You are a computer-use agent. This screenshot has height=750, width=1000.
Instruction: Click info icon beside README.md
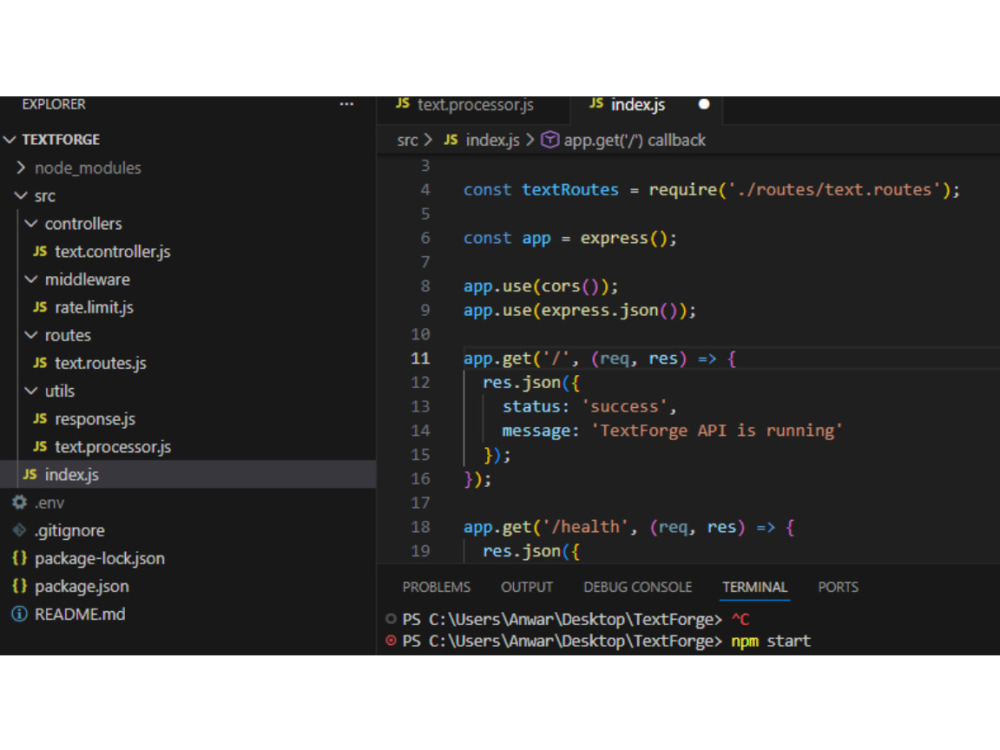pos(20,614)
